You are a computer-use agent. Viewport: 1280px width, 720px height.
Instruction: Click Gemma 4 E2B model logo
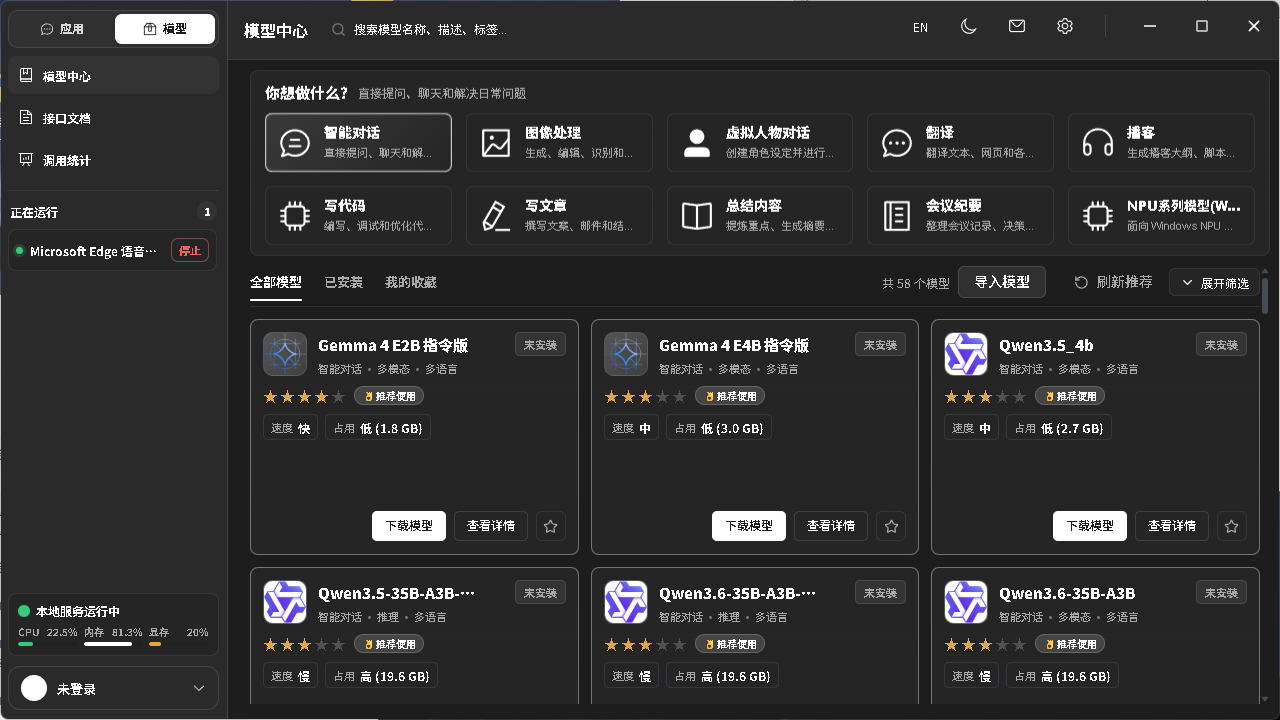click(x=285, y=354)
